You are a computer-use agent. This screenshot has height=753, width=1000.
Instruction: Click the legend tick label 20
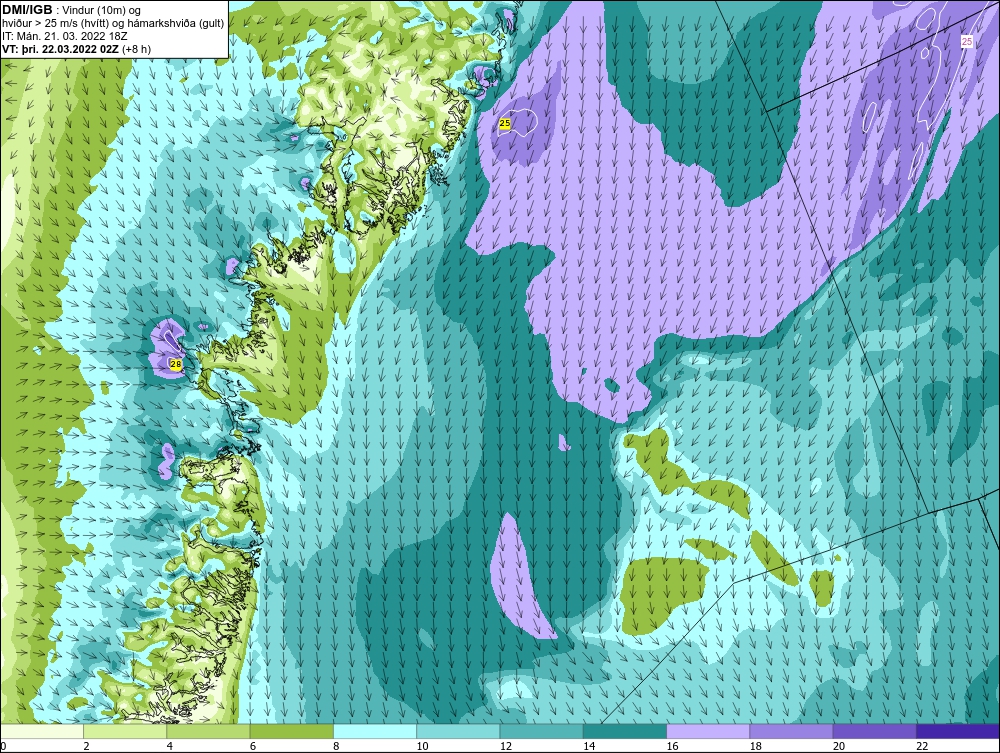coord(839,746)
